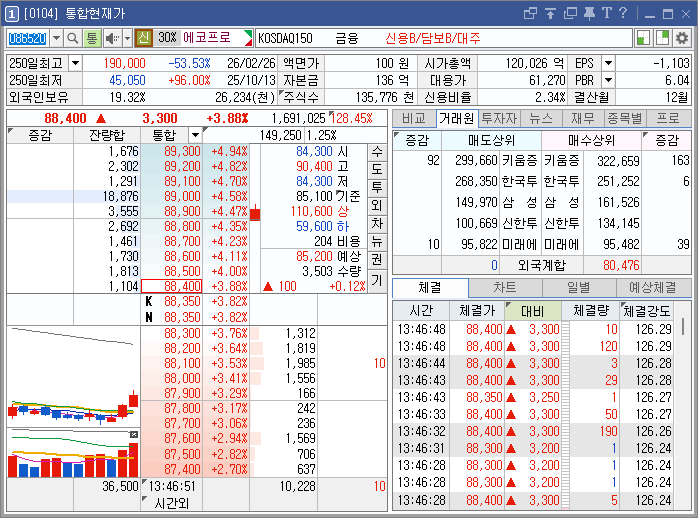This screenshot has height=518, width=698.
Task: Toggle the green 통 integrated button
Action: (x=92, y=38)
